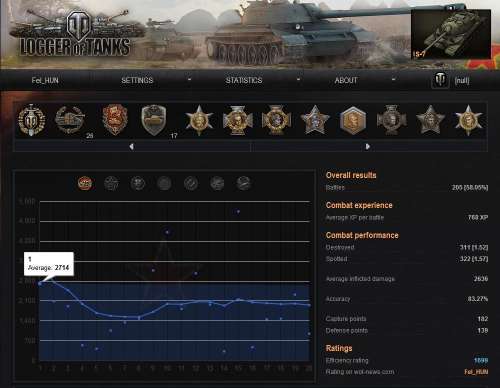
Task: Click the clan shield icon beside (null)
Action: (x=440, y=80)
